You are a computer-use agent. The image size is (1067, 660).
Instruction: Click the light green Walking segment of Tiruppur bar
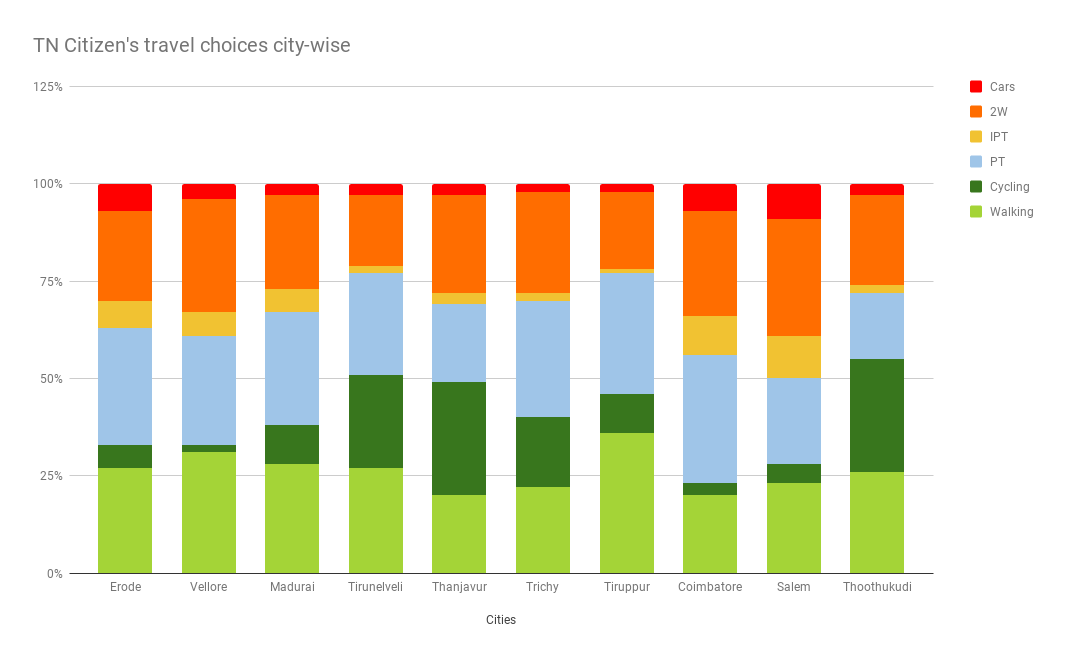[627, 503]
